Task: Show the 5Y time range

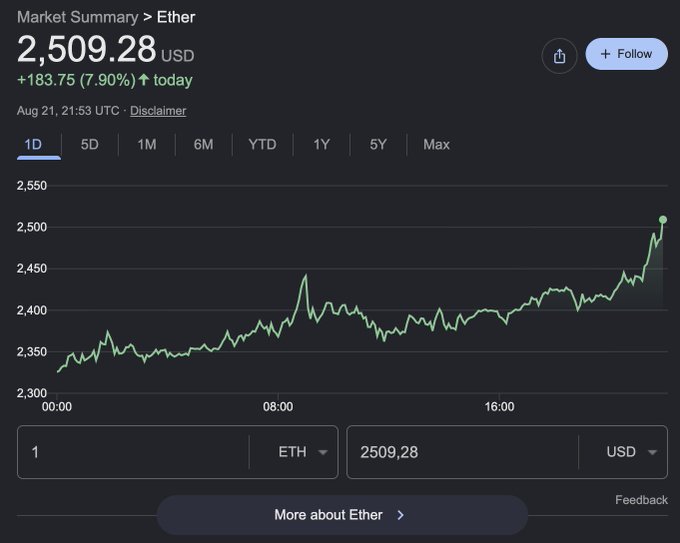Action: 378,144
